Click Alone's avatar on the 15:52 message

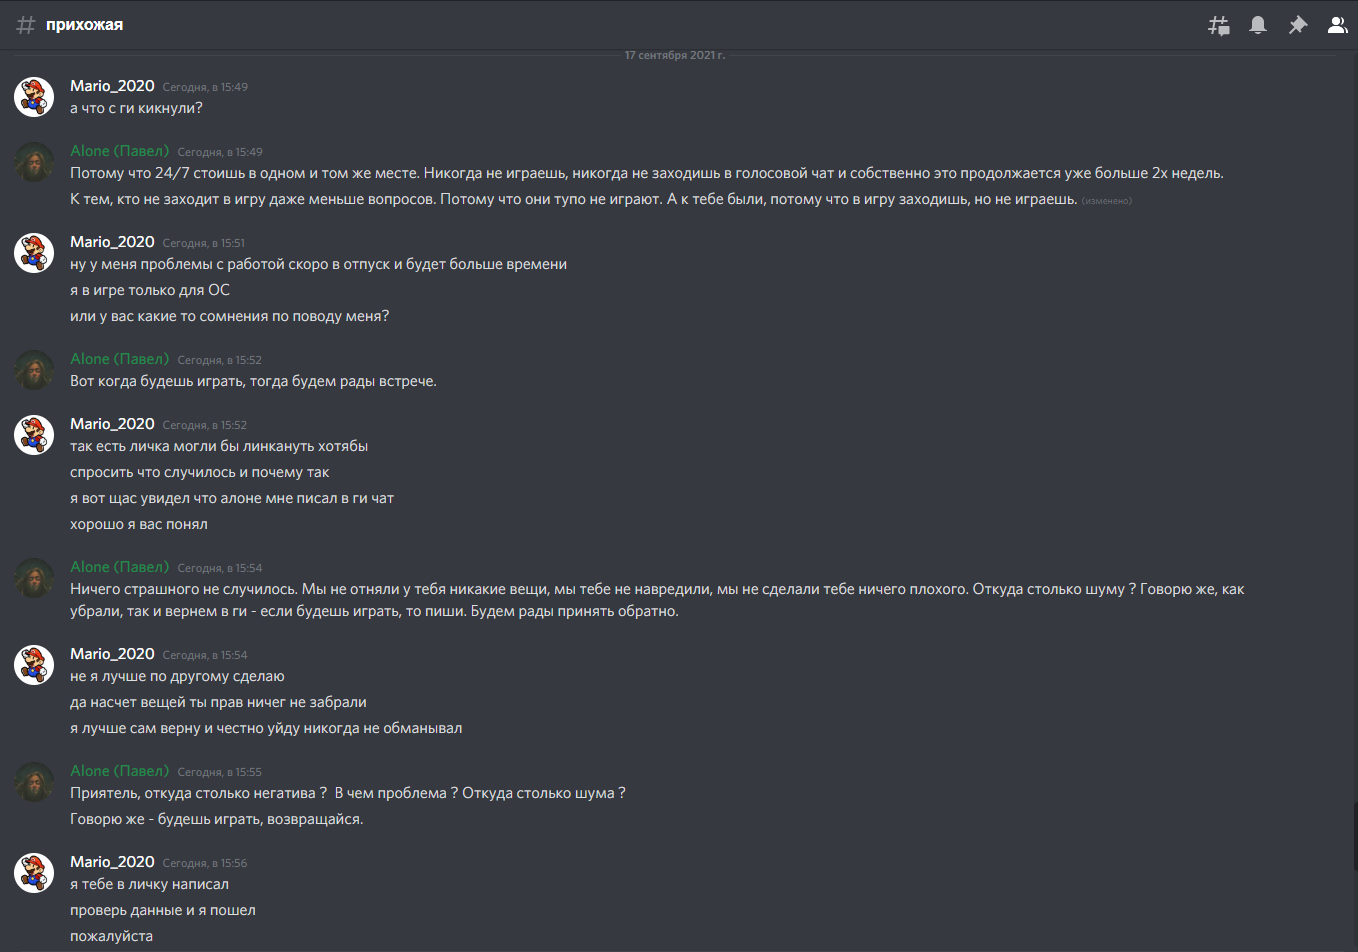pyautogui.click(x=34, y=370)
